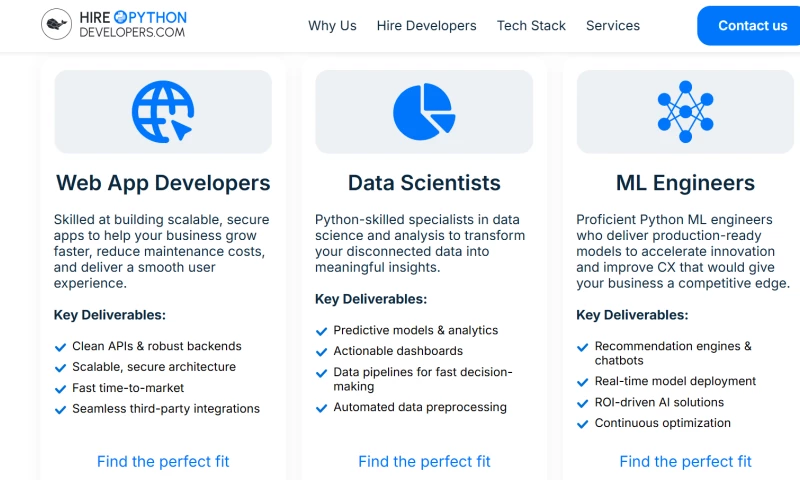Click checkmark next to Automated data preprocessing

tap(322, 408)
